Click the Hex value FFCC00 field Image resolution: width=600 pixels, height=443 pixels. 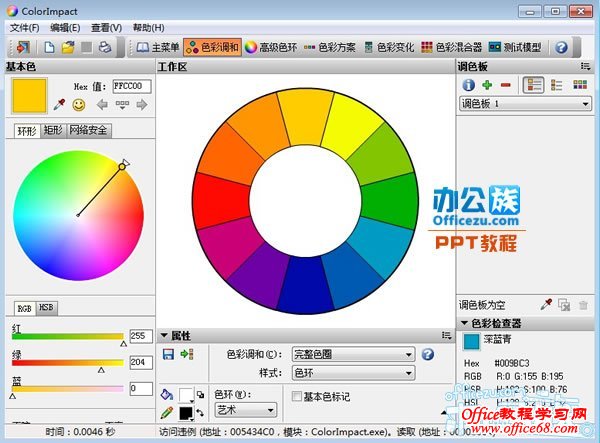pyautogui.click(x=132, y=86)
